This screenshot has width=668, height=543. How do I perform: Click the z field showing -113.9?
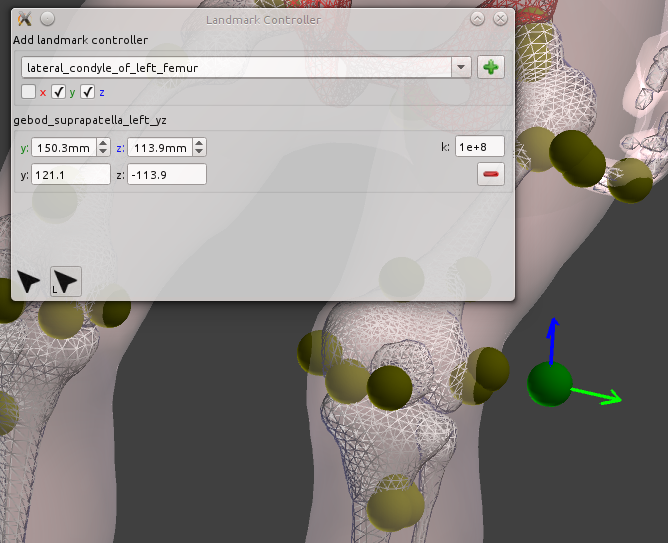[x=167, y=174]
